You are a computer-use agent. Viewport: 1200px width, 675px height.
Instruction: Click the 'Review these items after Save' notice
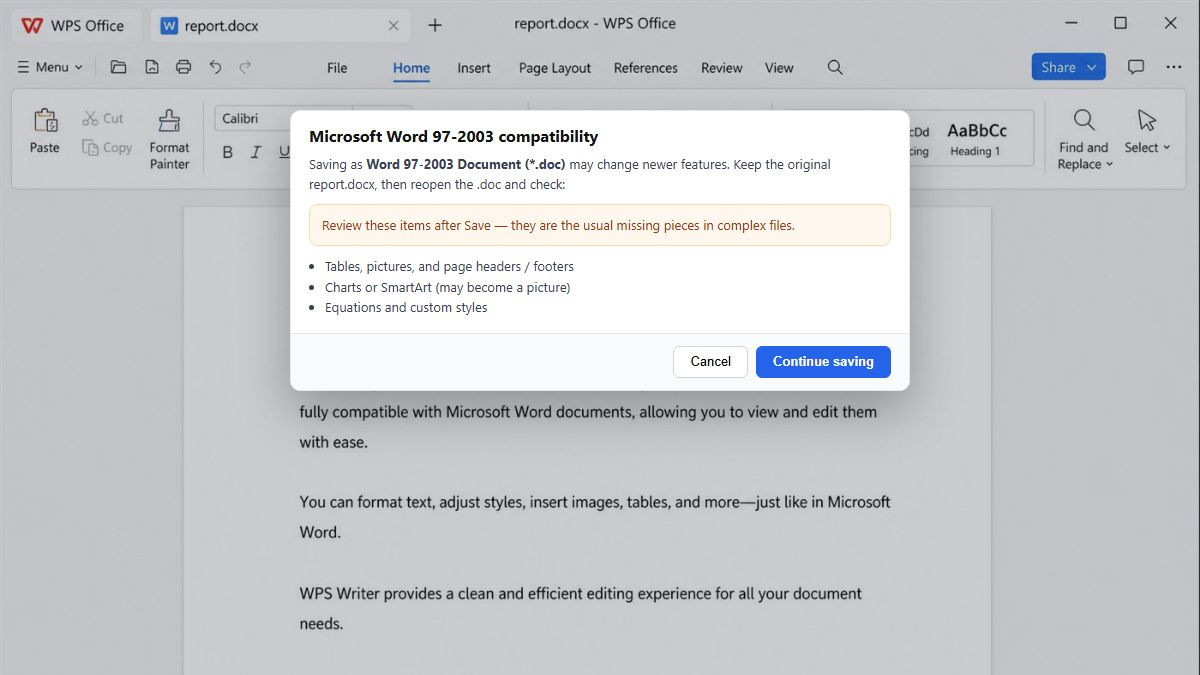click(x=600, y=225)
